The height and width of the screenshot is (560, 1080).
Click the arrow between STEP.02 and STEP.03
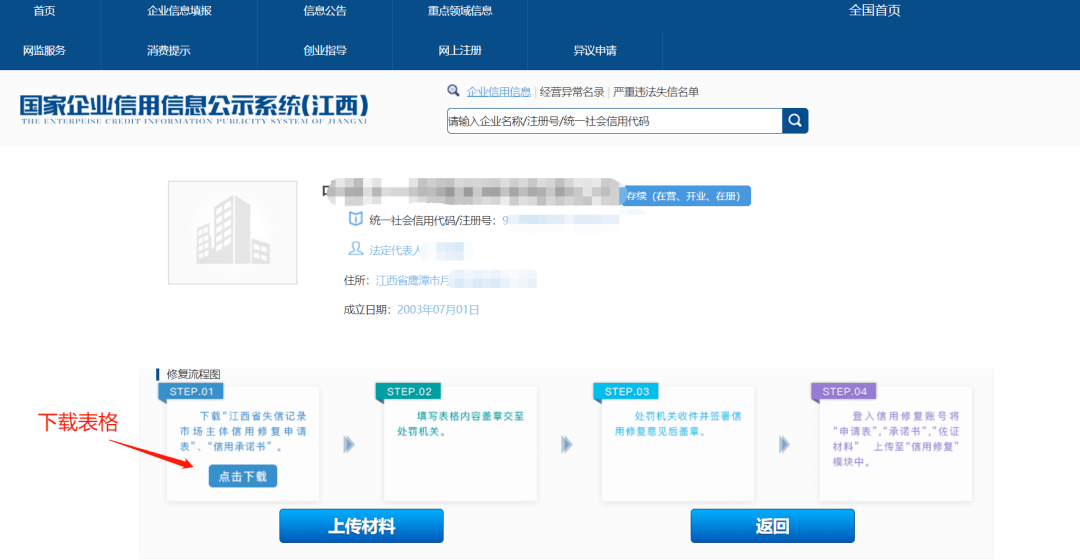coord(567,444)
